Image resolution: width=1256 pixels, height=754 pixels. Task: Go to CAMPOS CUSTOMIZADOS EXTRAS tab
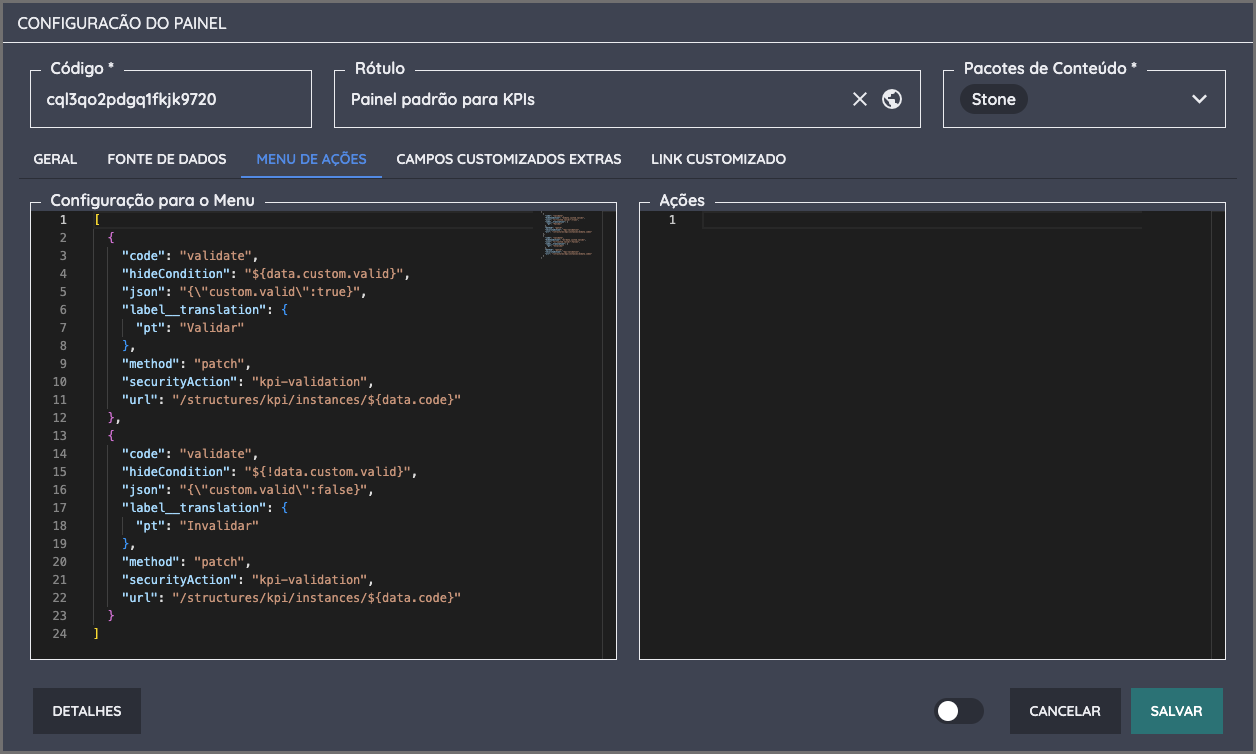pos(509,159)
